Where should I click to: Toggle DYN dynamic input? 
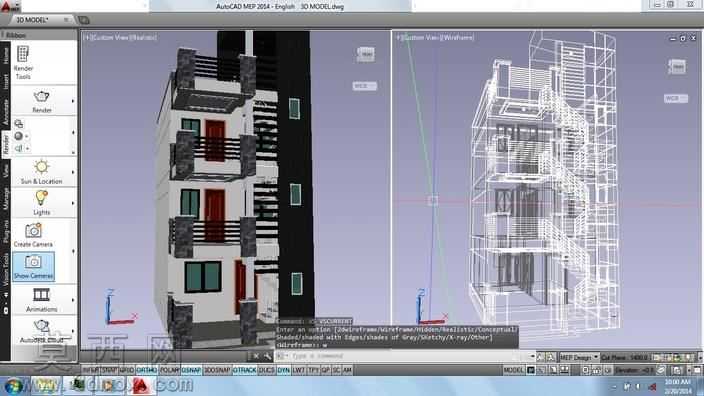tap(283, 370)
